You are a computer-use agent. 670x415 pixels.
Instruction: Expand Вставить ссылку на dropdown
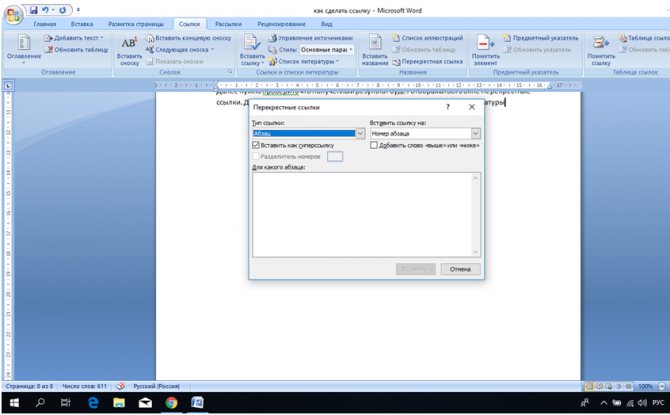coord(476,133)
